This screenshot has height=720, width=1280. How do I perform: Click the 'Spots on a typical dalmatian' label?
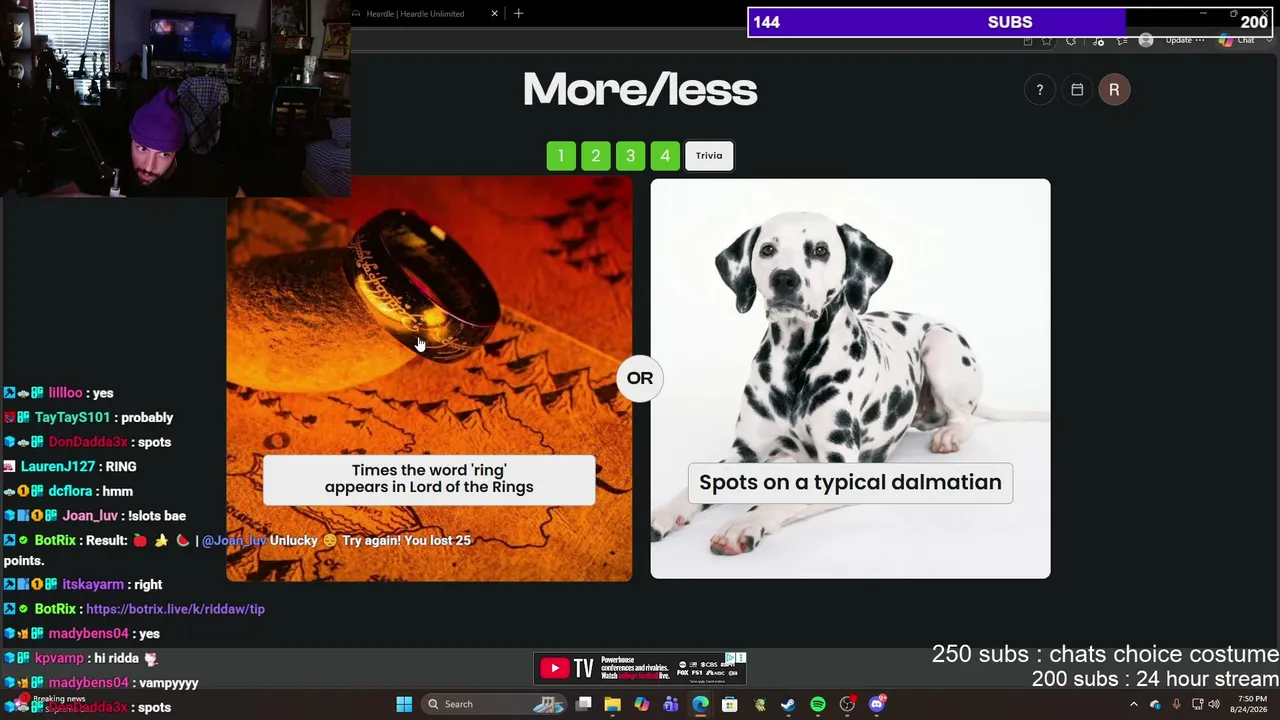(850, 482)
